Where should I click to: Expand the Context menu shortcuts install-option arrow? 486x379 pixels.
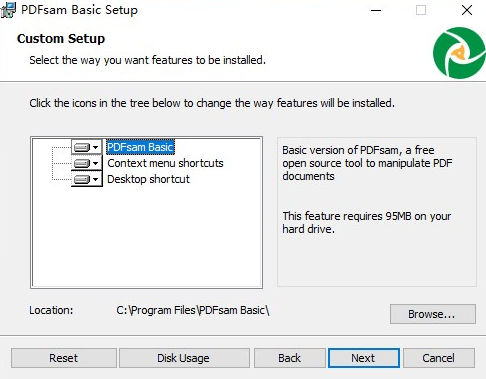coord(96,163)
